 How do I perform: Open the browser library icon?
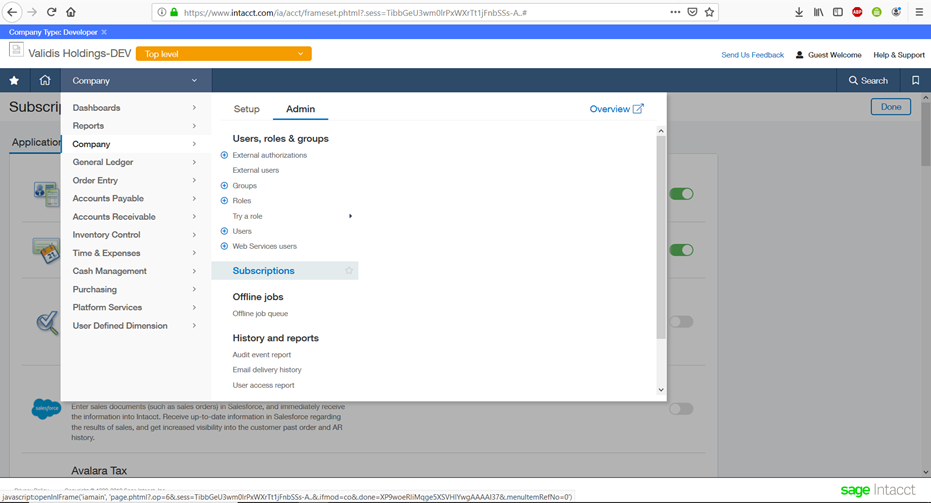(x=818, y=12)
